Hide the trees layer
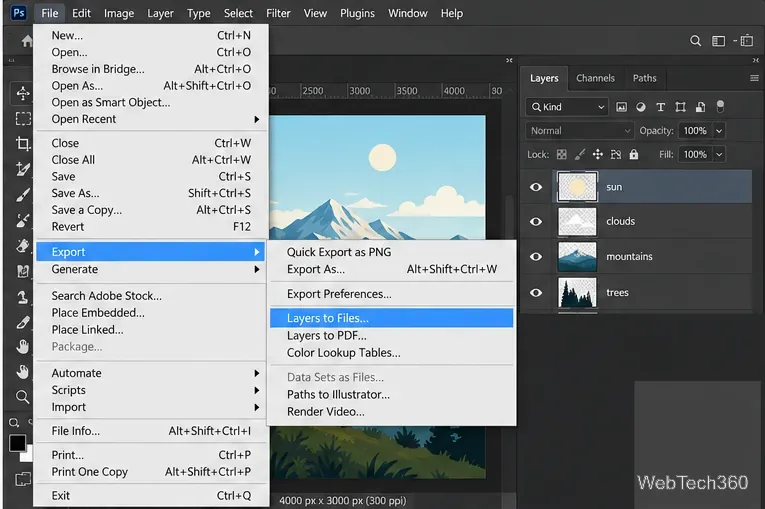 (x=536, y=293)
